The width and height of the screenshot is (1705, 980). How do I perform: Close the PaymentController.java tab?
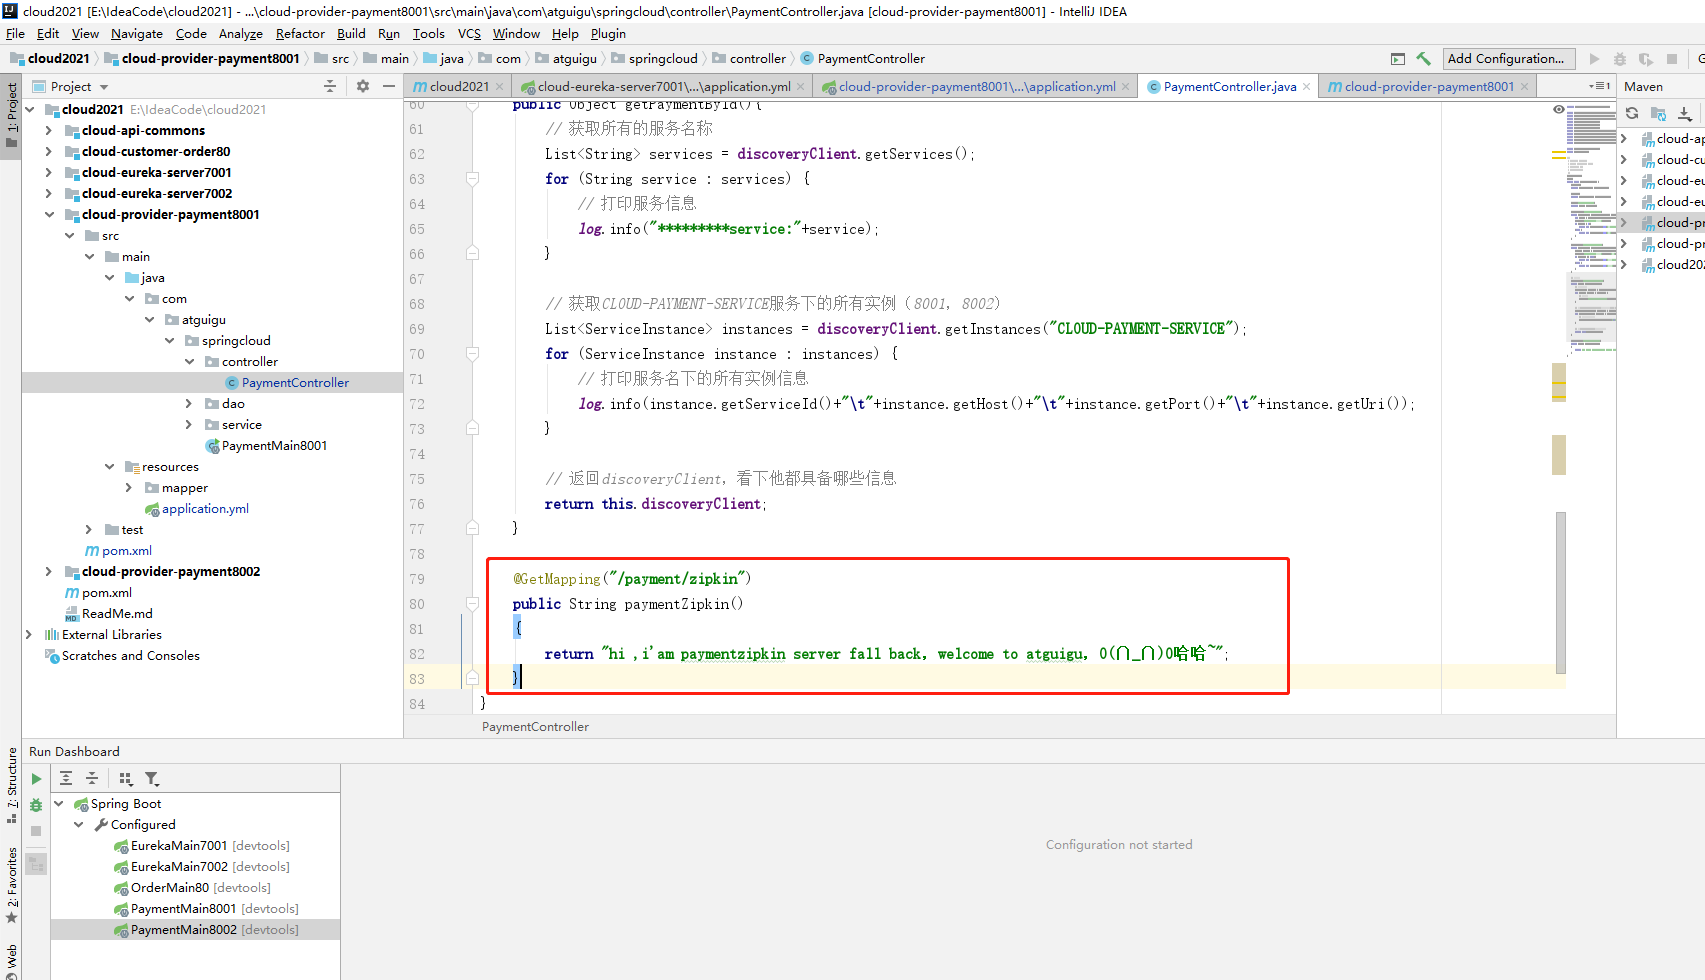pyautogui.click(x=1306, y=87)
